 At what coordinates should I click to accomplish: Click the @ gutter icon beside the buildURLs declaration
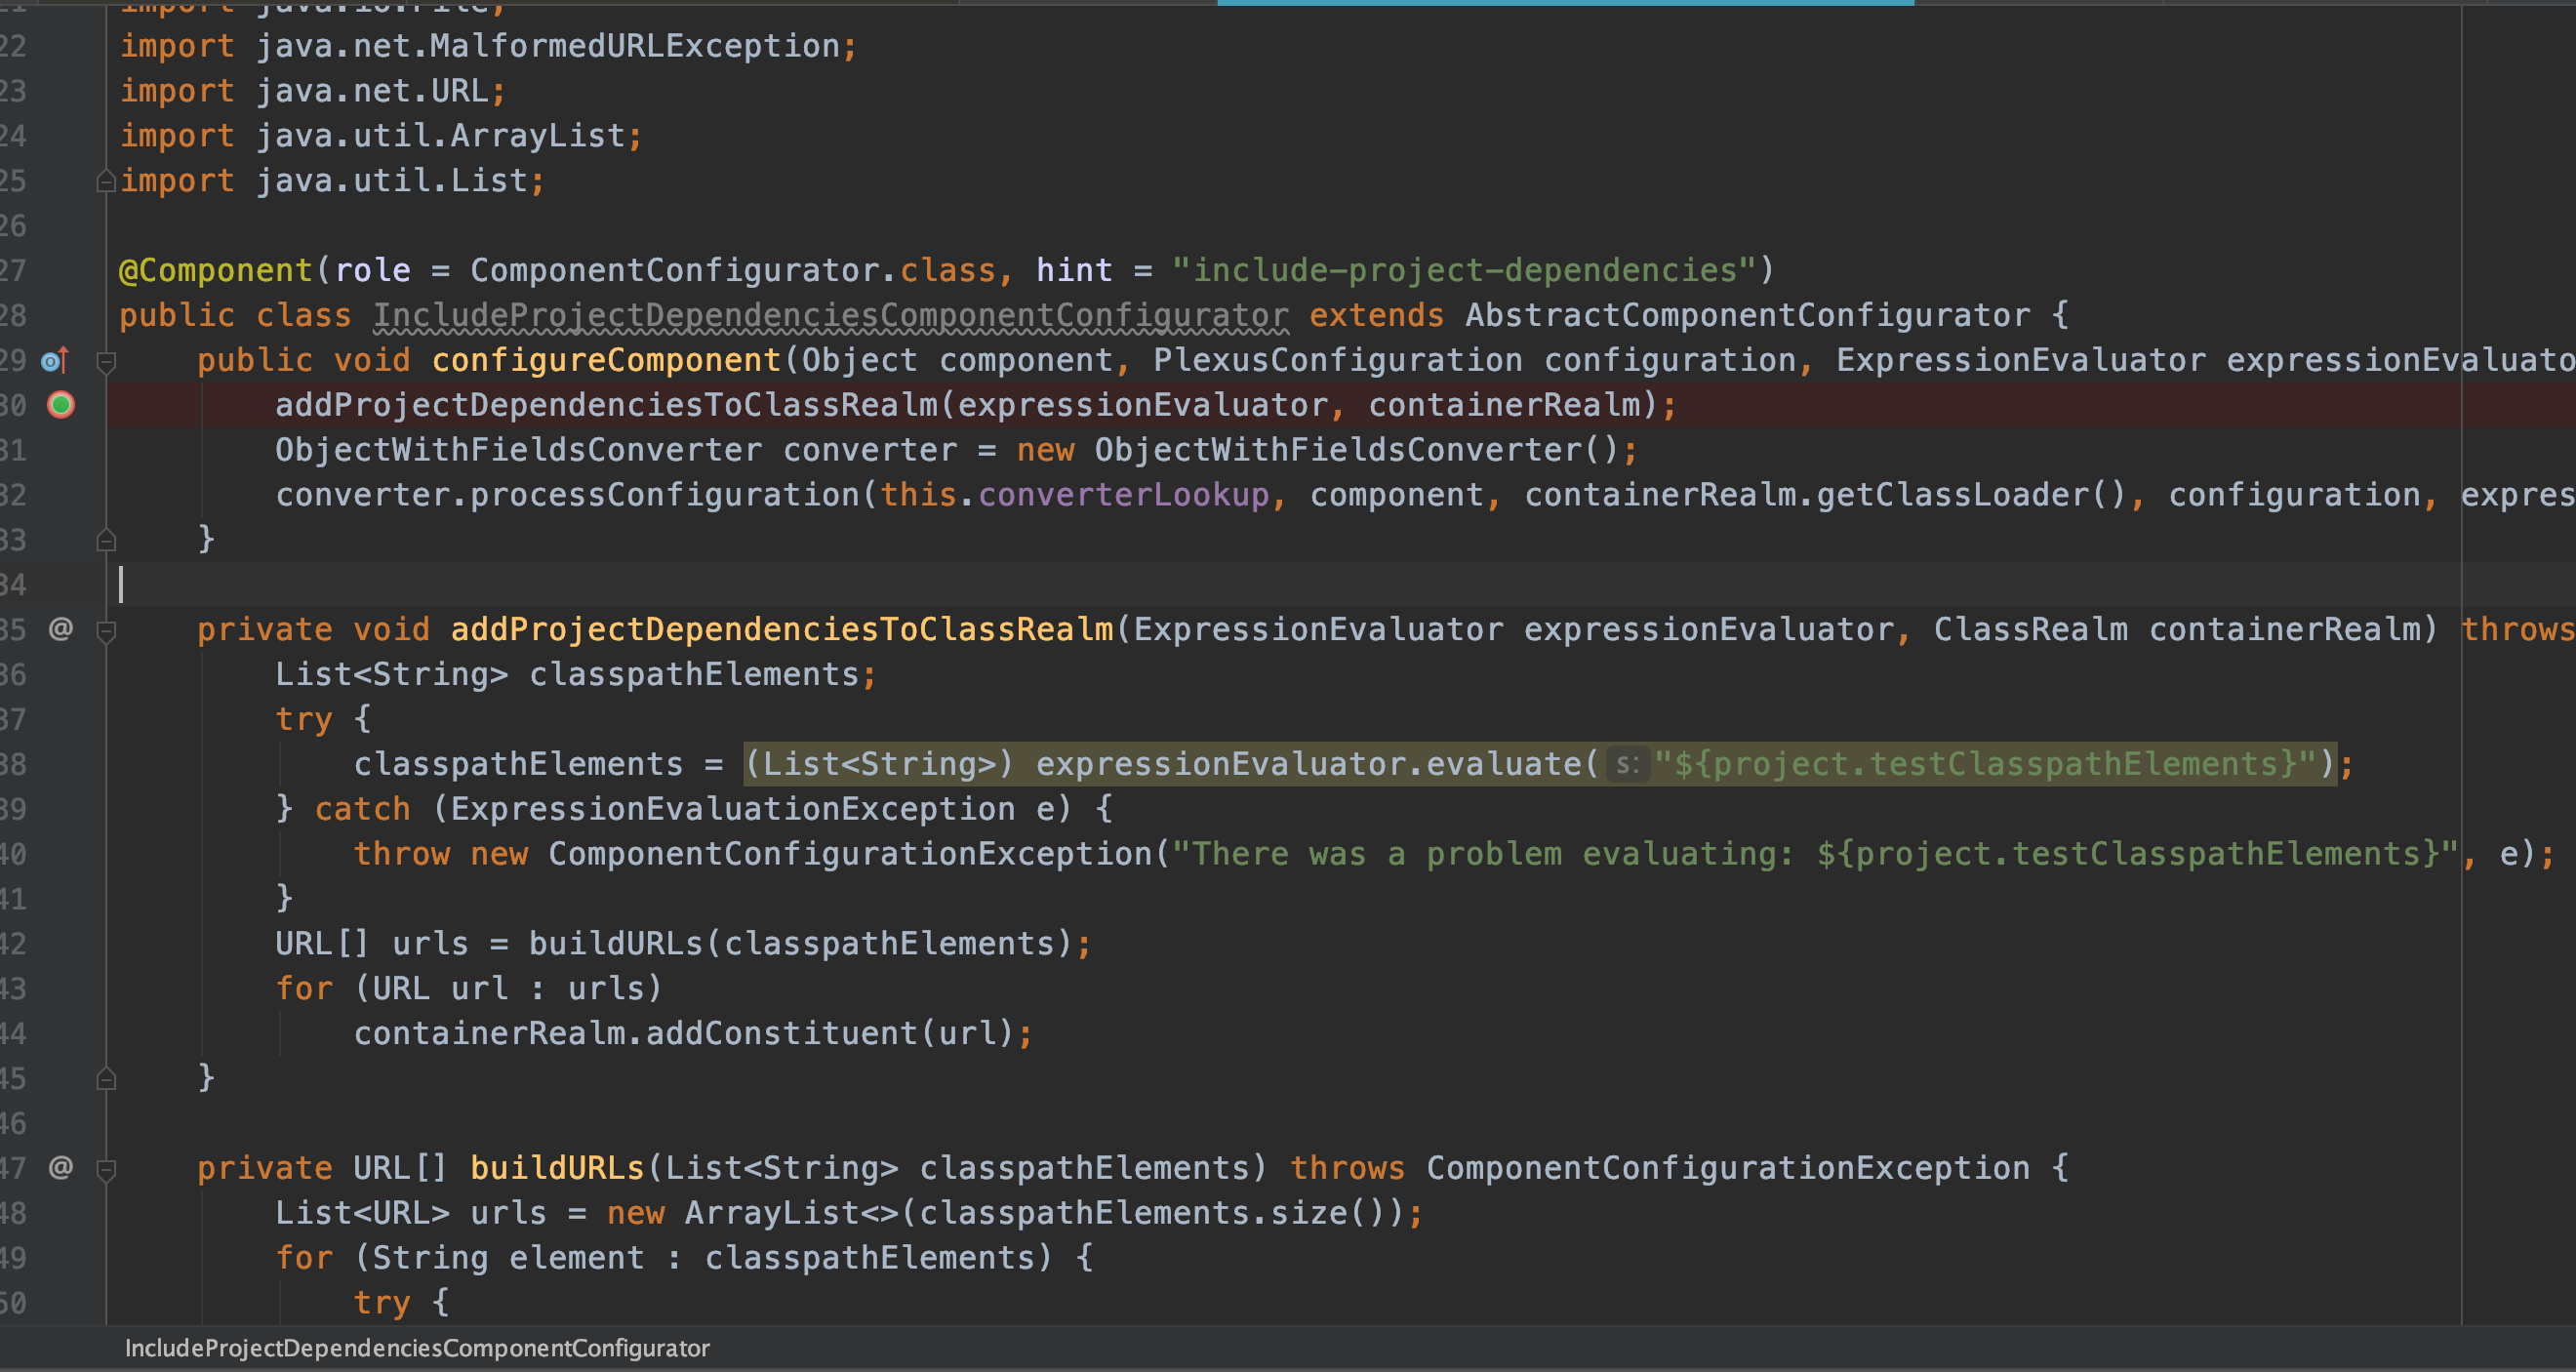click(61, 1168)
